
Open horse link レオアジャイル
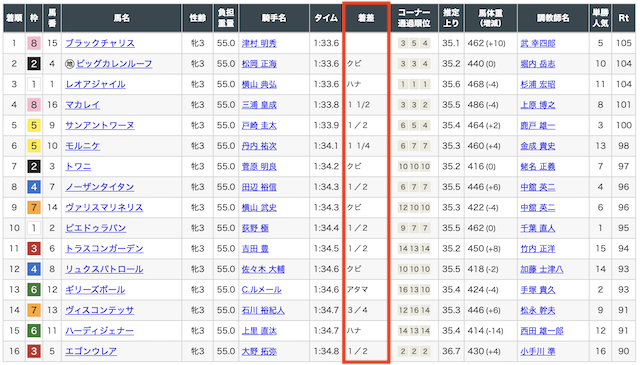tap(96, 85)
